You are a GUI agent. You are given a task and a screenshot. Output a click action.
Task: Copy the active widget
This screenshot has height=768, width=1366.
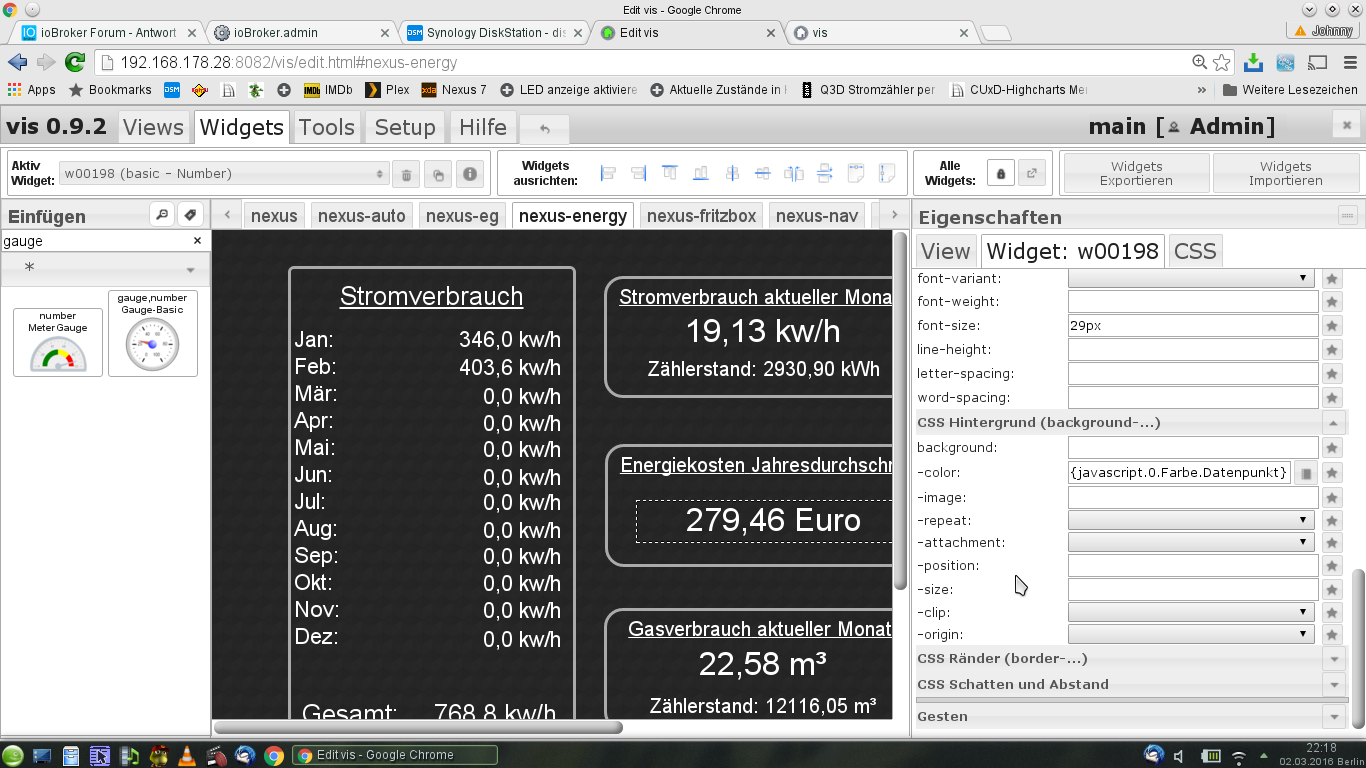tap(437, 174)
